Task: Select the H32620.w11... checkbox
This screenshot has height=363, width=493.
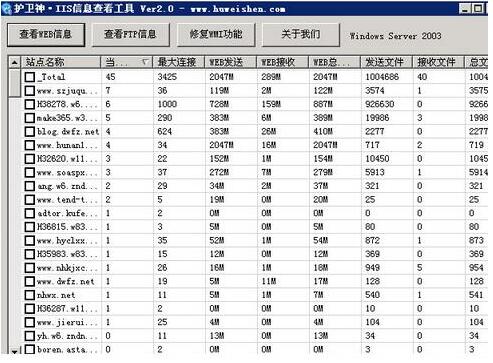Action: (x=30, y=159)
